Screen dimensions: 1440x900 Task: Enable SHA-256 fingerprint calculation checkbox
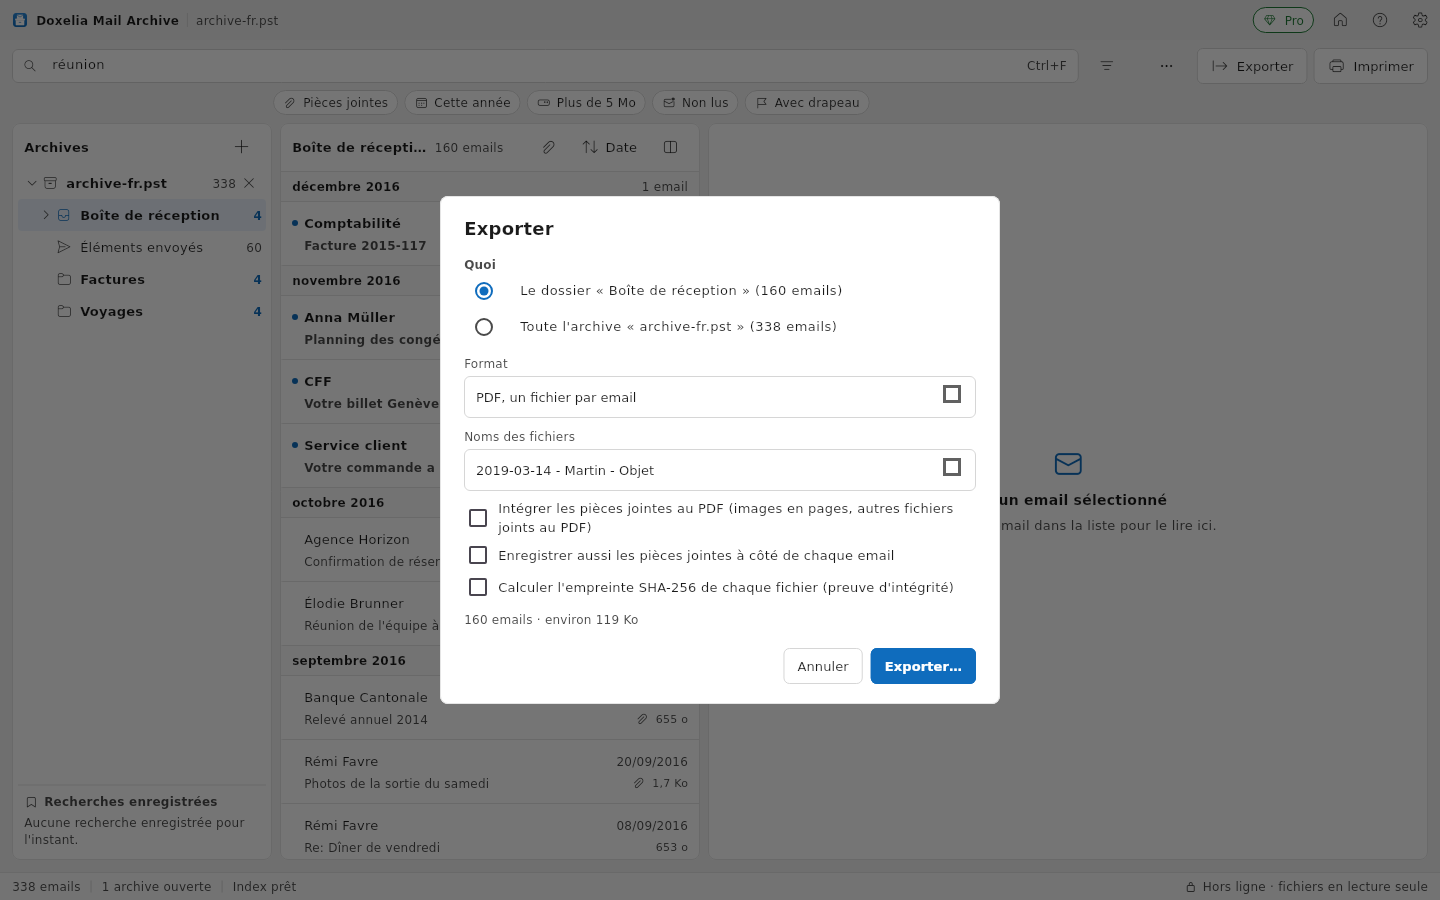coord(478,587)
